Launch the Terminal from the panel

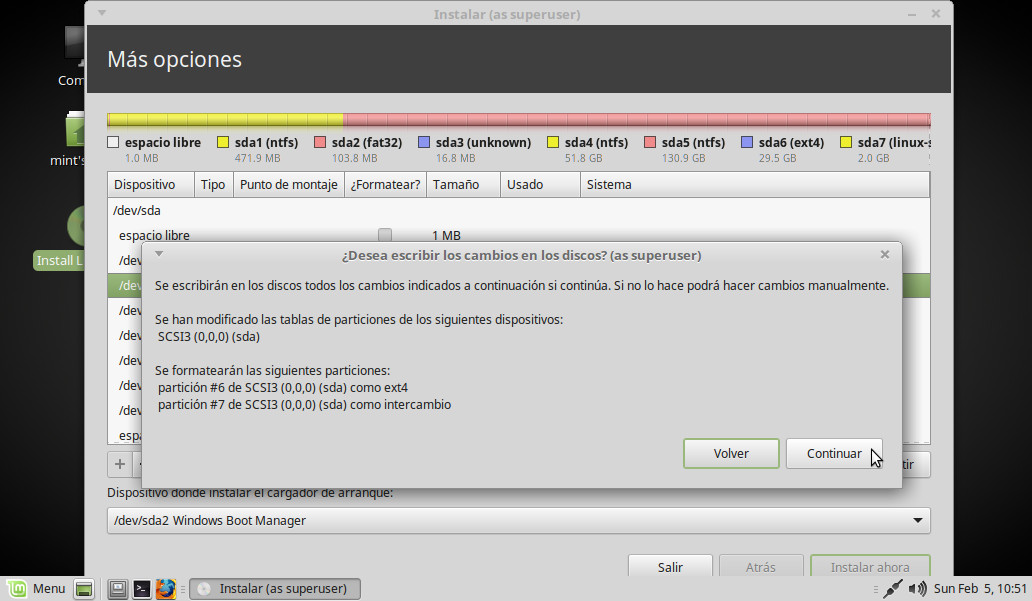tap(142, 589)
